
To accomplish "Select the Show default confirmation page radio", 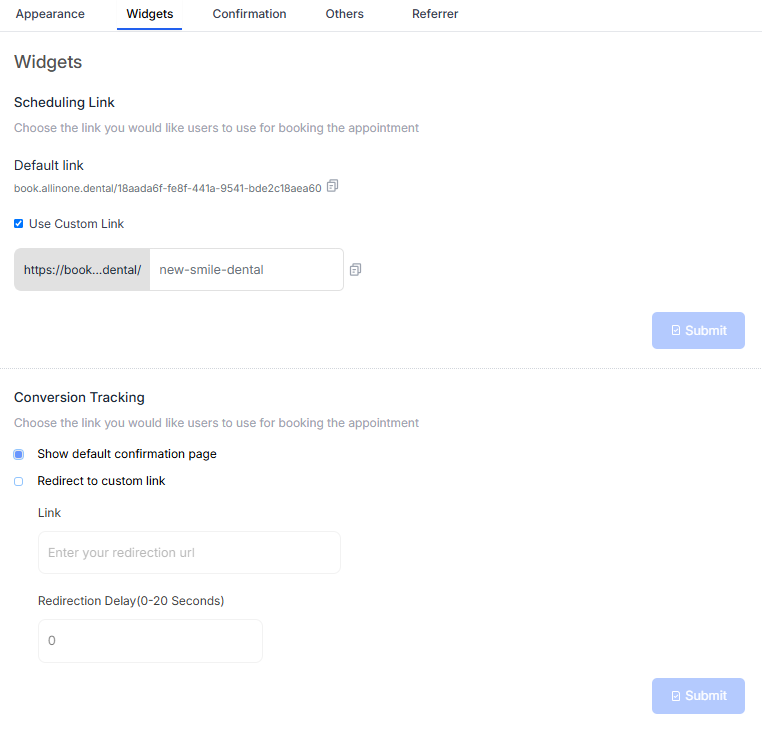I will click(19, 454).
